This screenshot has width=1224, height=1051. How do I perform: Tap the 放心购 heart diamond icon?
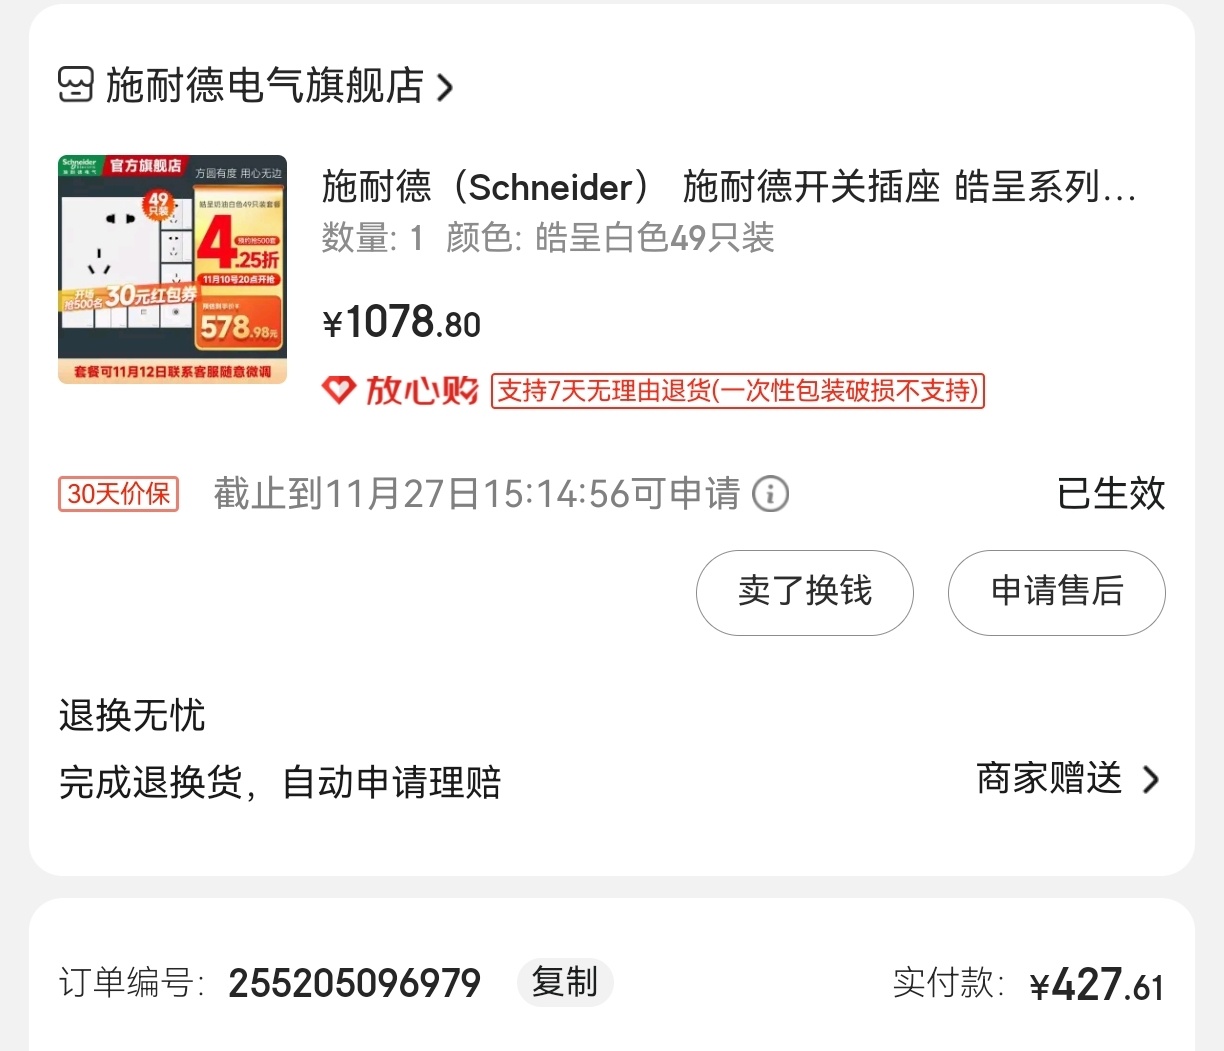click(338, 390)
